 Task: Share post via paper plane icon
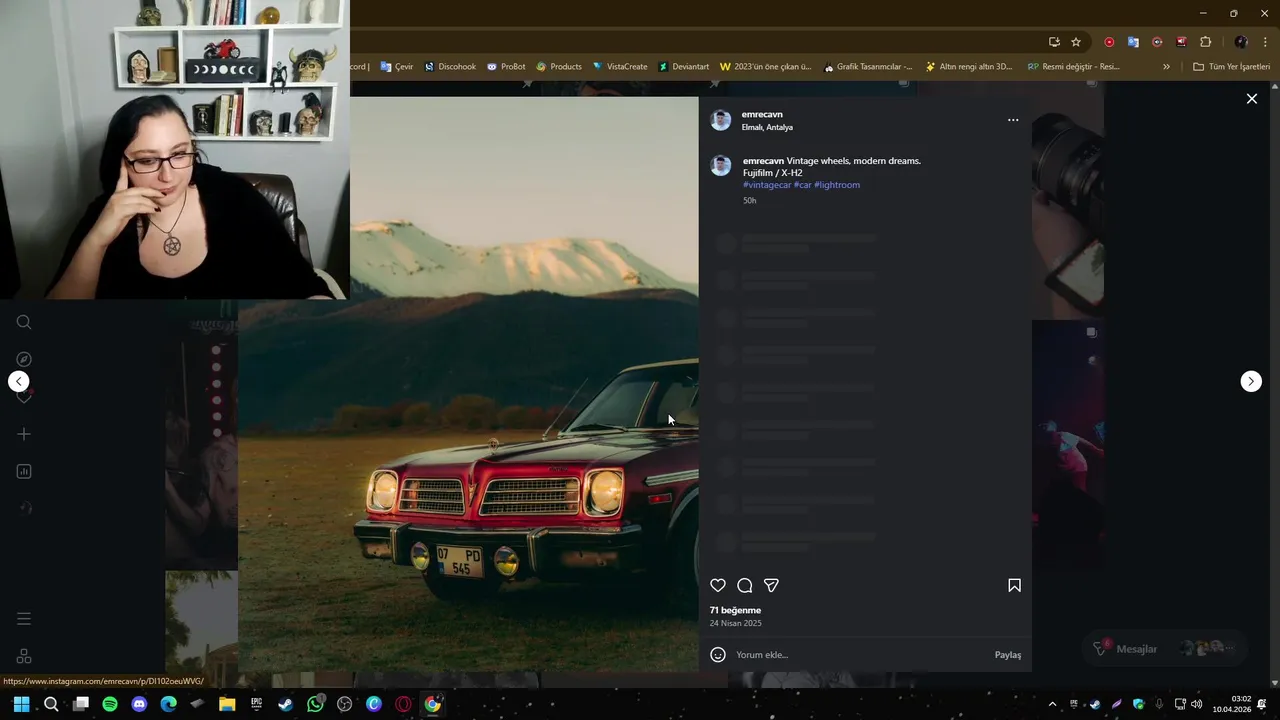pos(771,586)
